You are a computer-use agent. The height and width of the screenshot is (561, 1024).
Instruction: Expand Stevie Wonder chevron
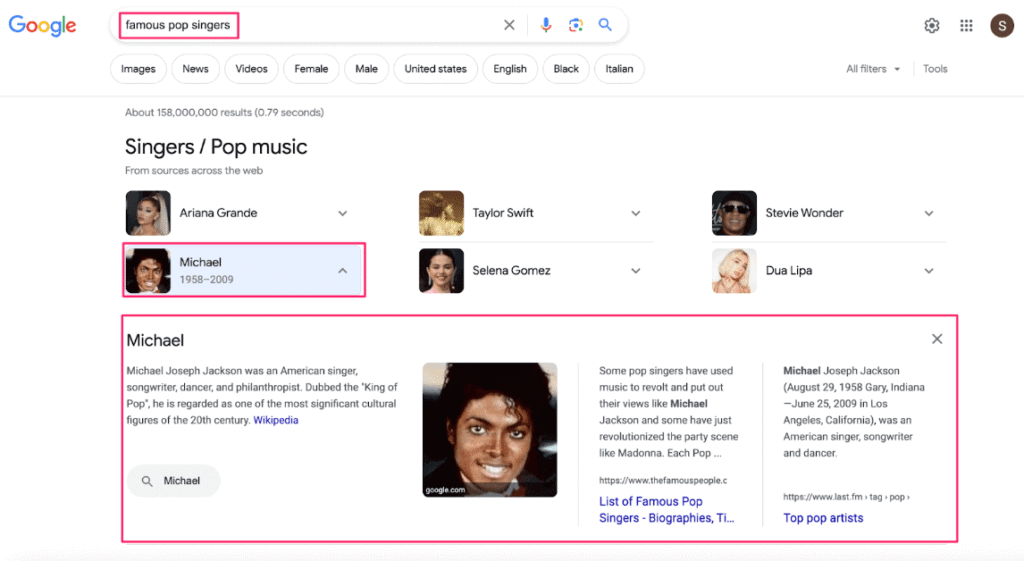(x=929, y=214)
